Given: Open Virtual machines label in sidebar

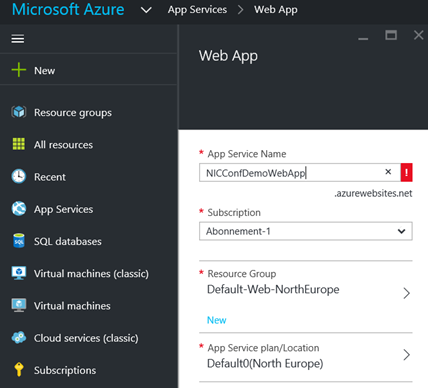Looking at the screenshot, I should [72, 306].
